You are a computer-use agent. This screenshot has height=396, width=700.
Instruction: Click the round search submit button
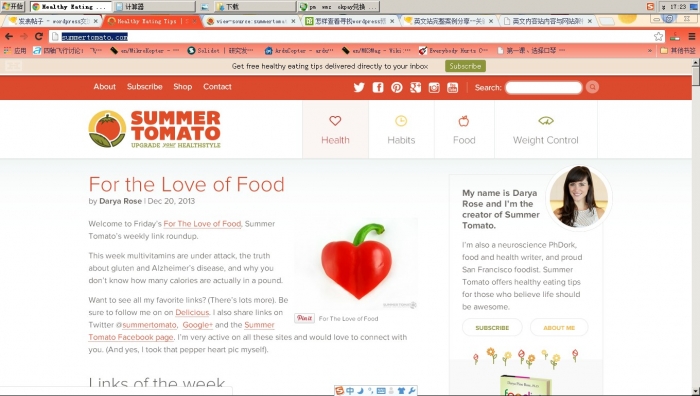pos(592,87)
